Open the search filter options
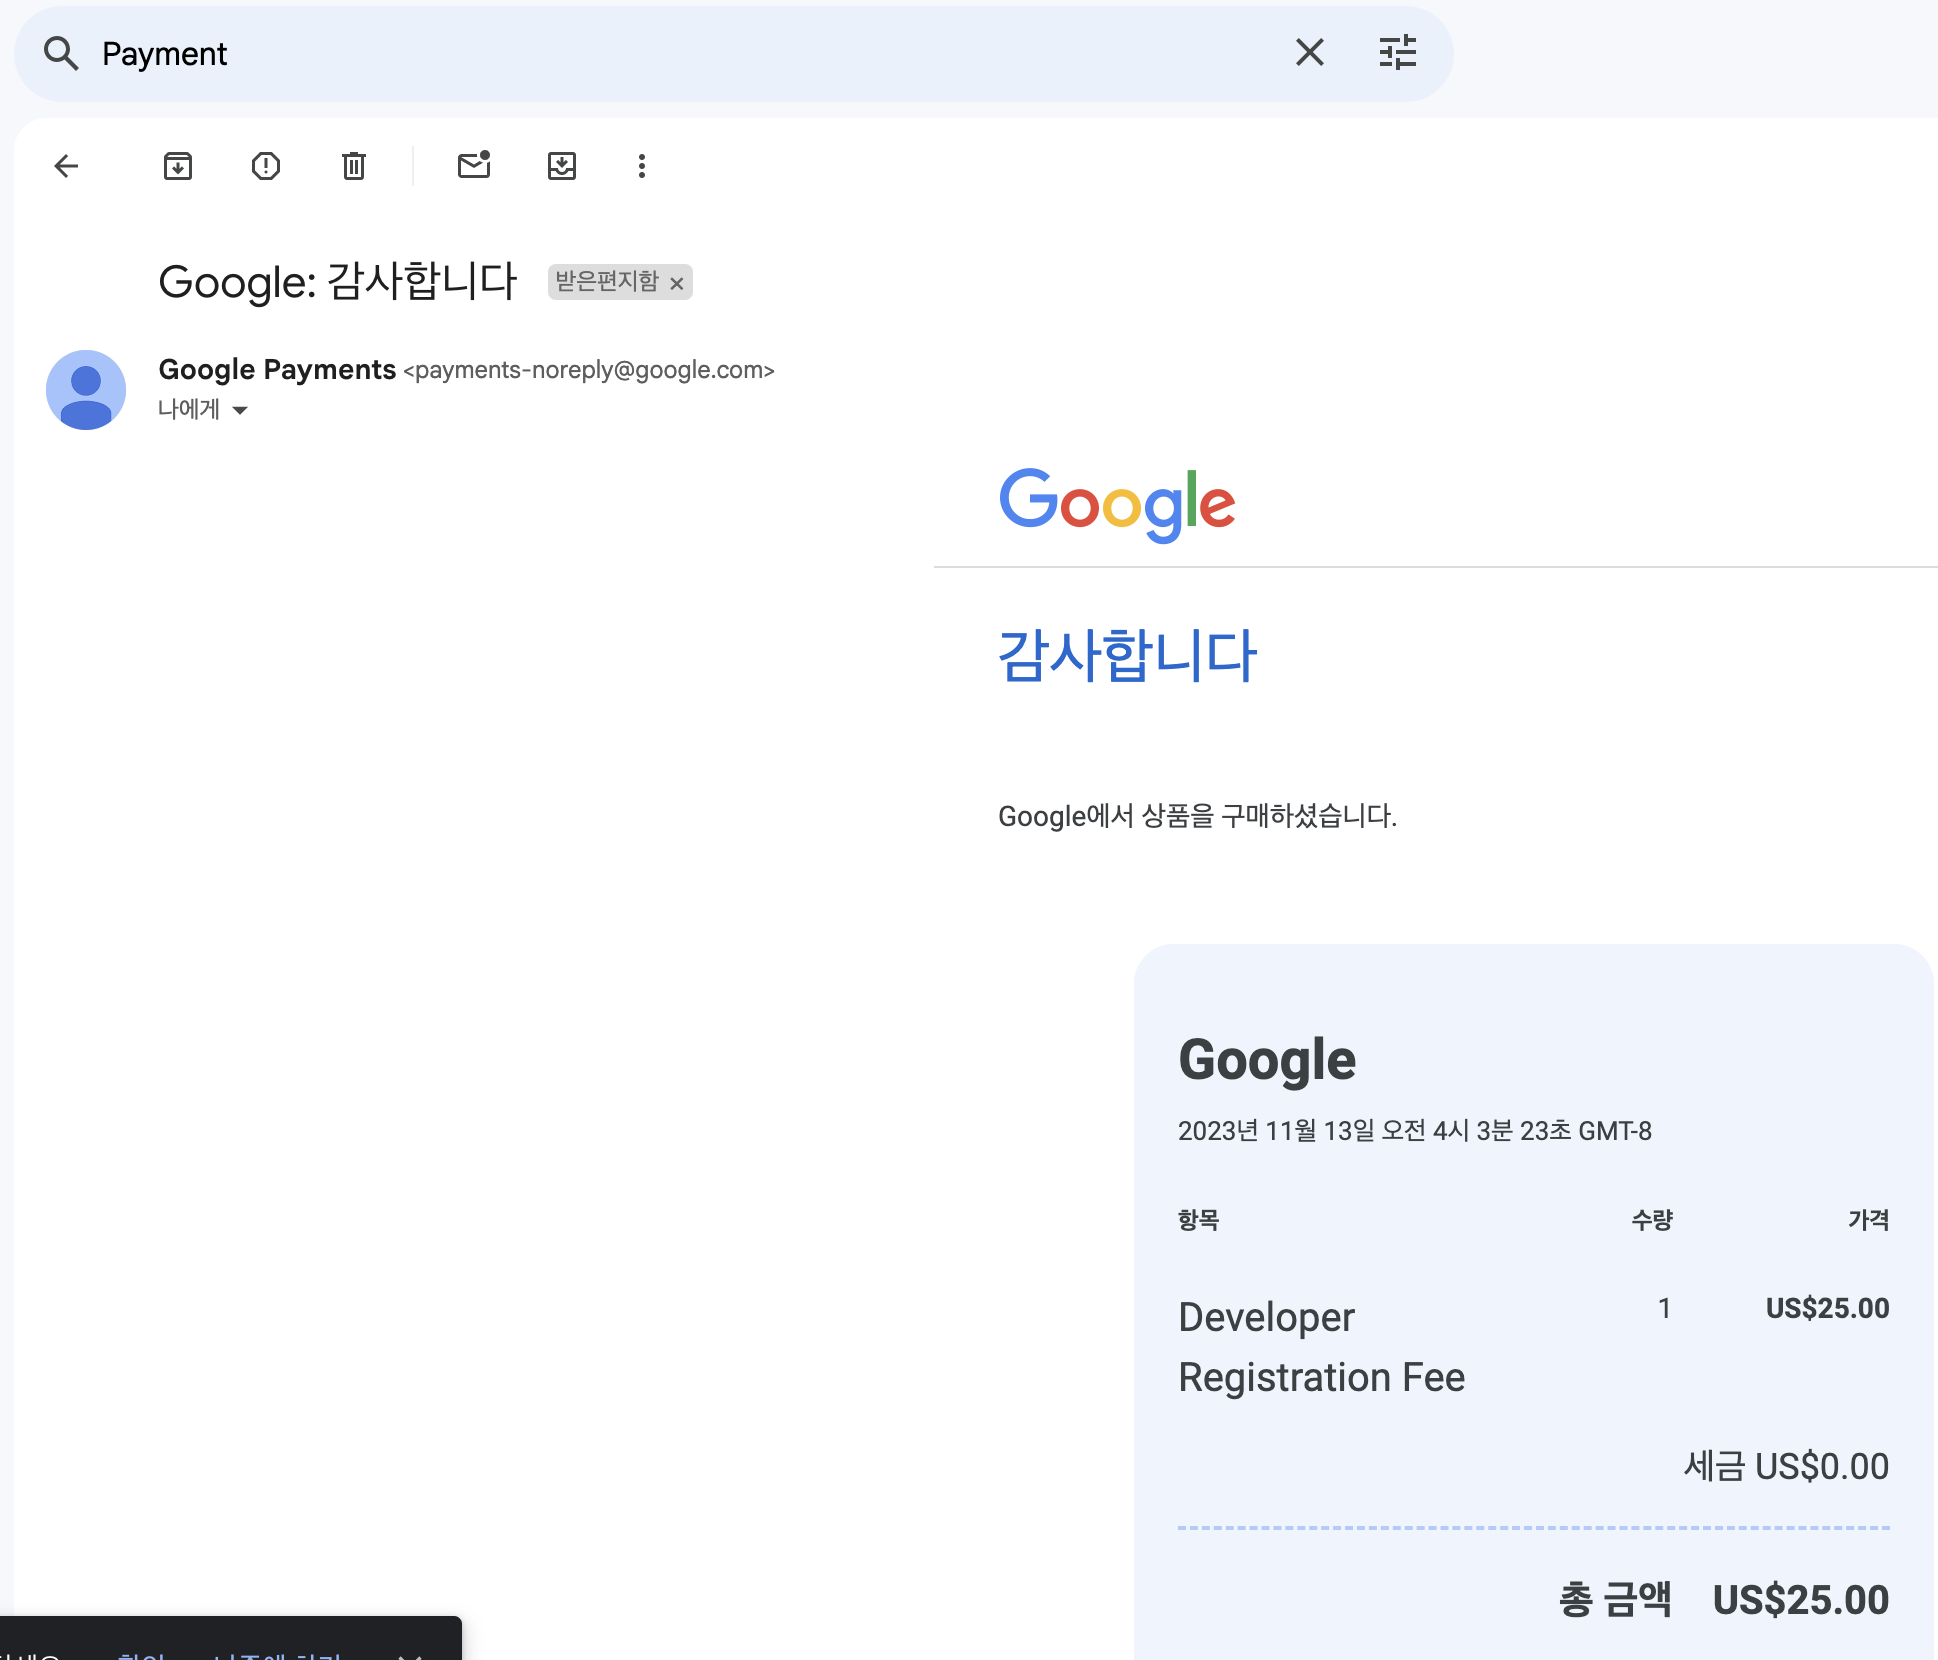This screenshot has width=1938, height=1660. coord(1397,52)
